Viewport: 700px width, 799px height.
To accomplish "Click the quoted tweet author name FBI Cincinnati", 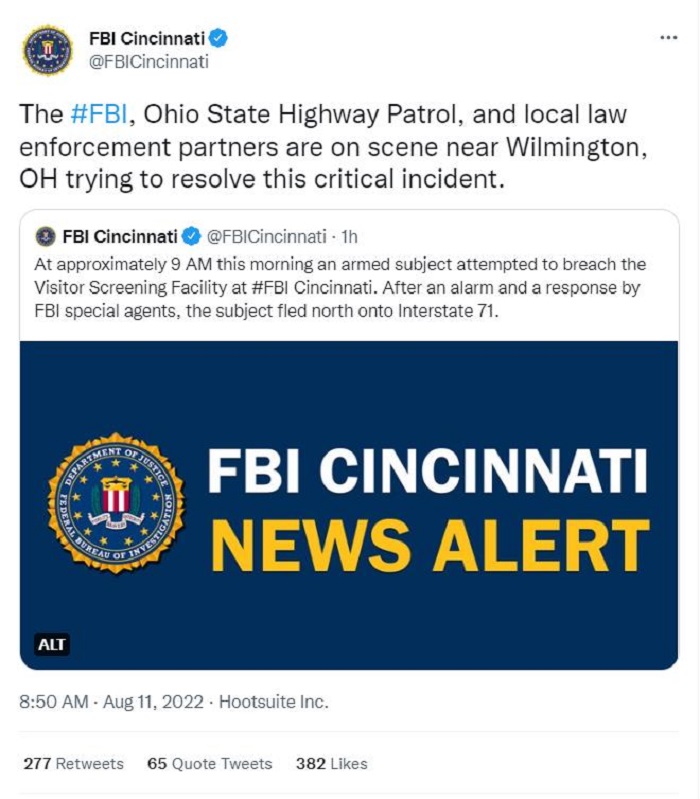I will pos(120,237).
